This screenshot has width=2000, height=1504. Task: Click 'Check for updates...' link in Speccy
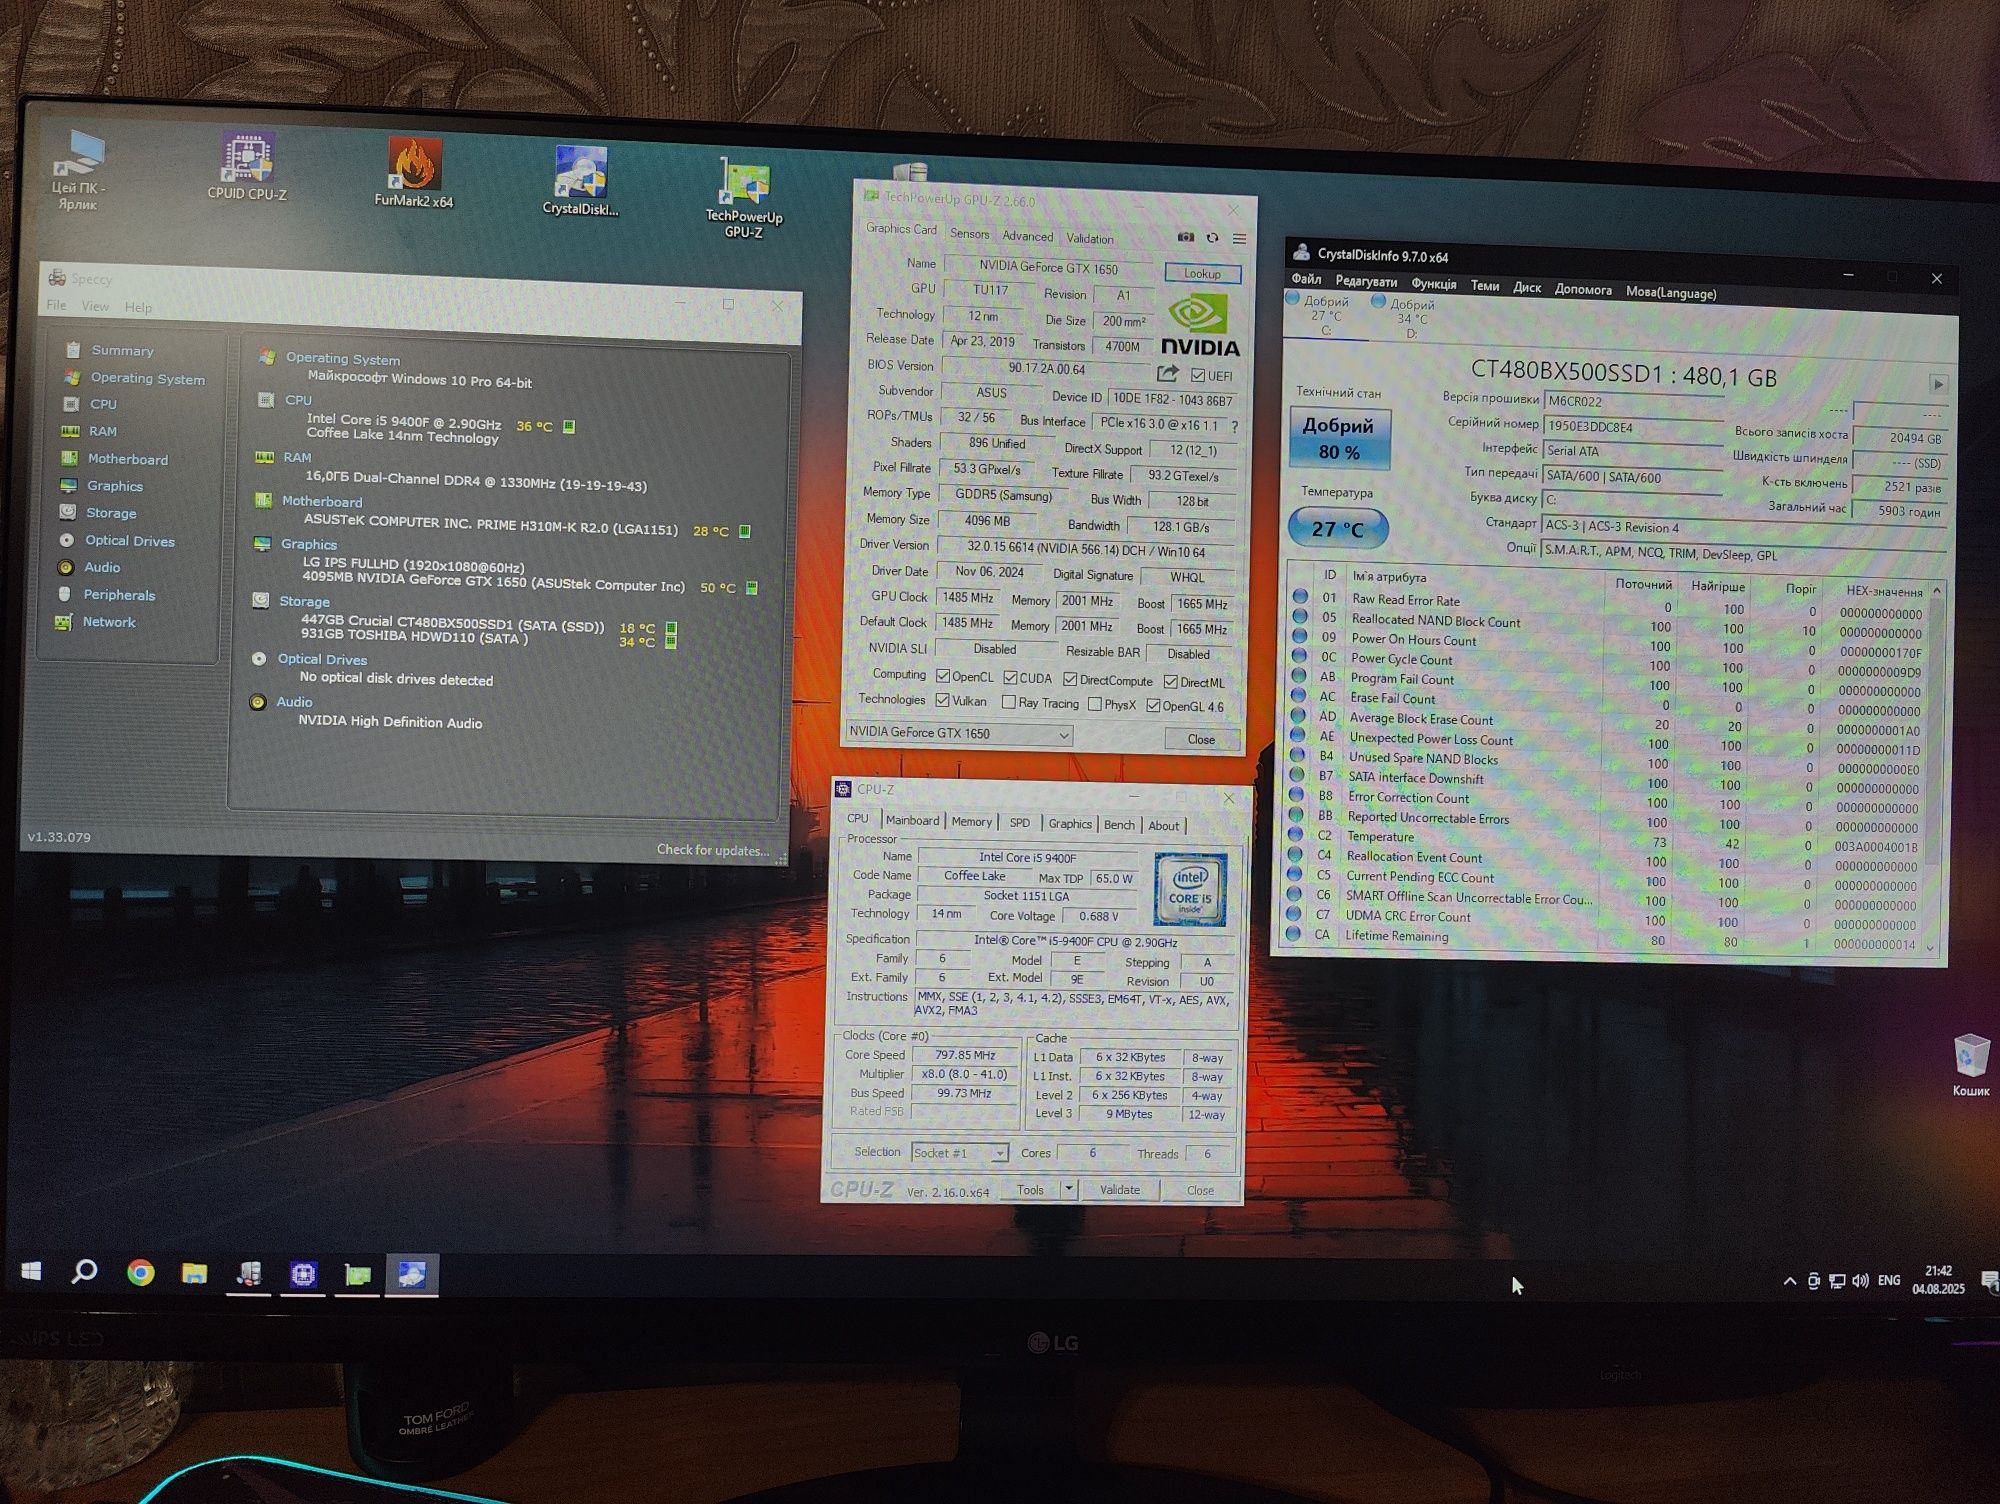tap(712, 850)
